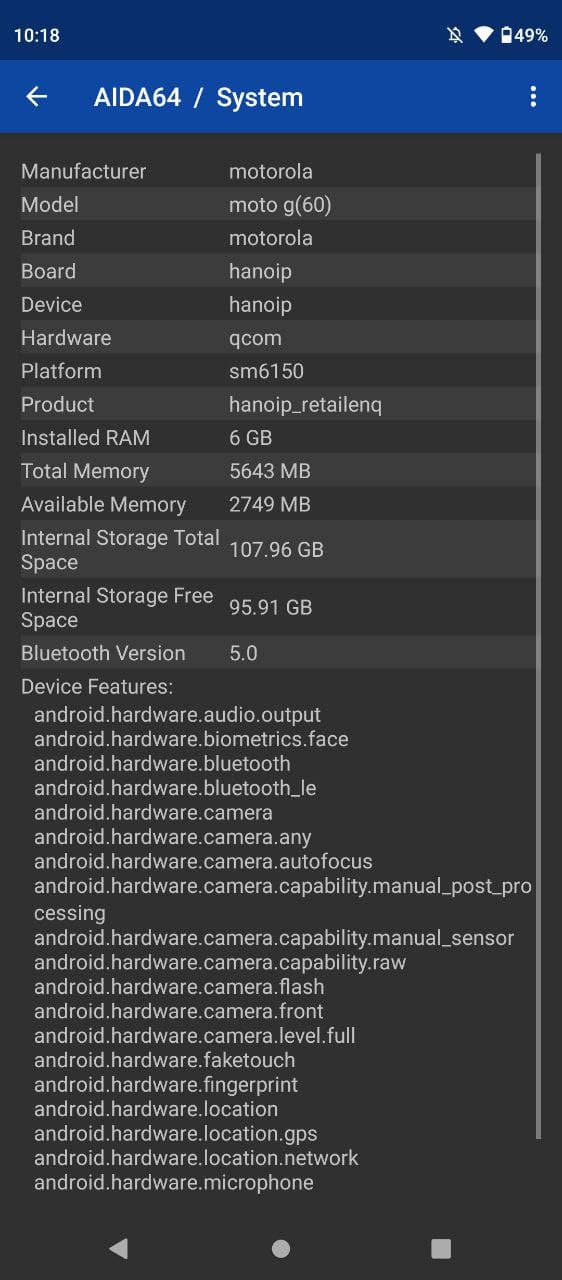The image size is (562, 1280).
Task: Select Internal Storage Total Space row
Action: click(x=279, y=549)
